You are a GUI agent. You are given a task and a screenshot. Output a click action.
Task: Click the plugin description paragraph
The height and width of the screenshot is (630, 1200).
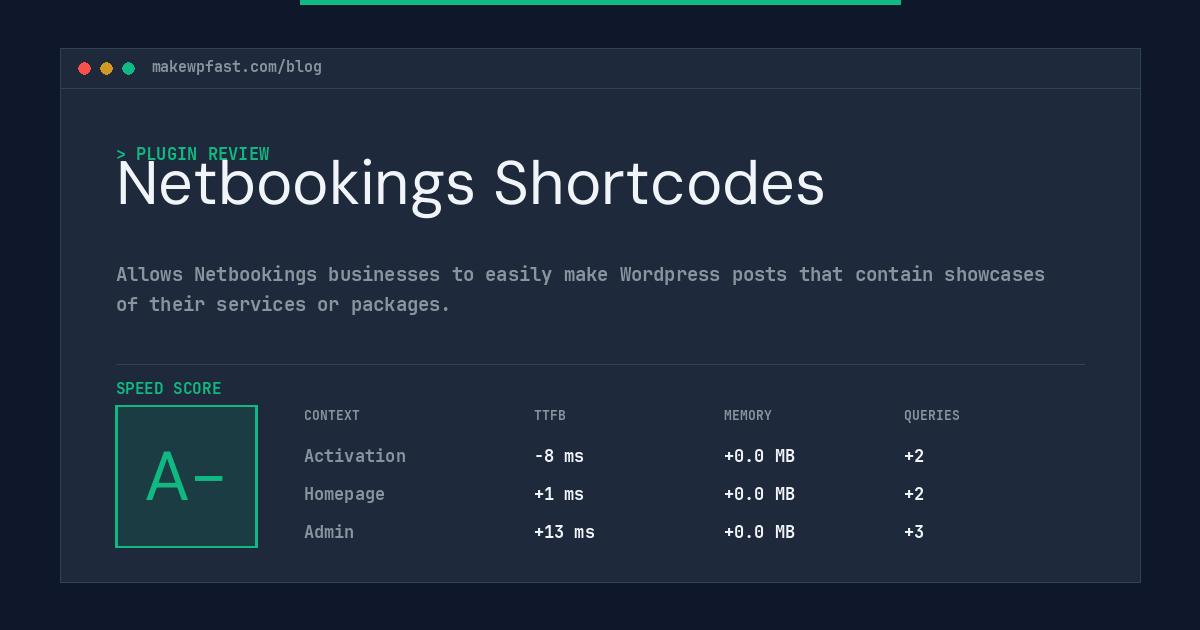click(x=580, y=289)
